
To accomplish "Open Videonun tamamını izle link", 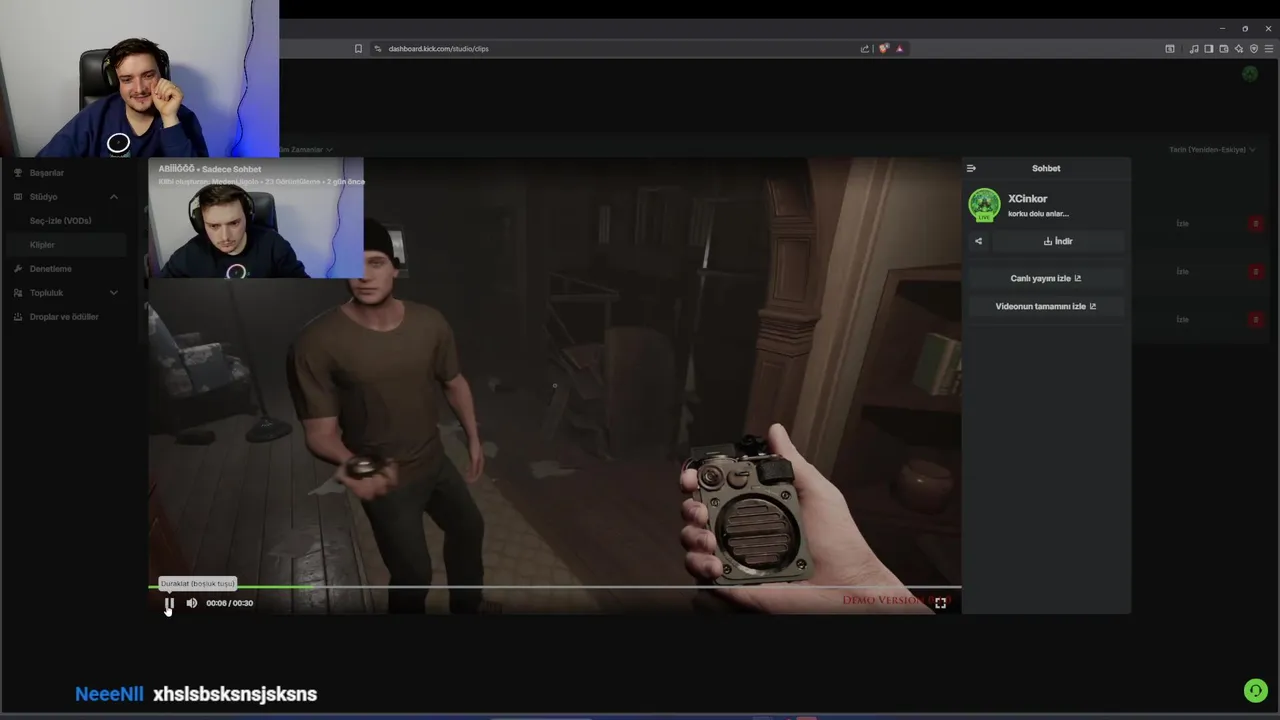I will coord(1046,306).
